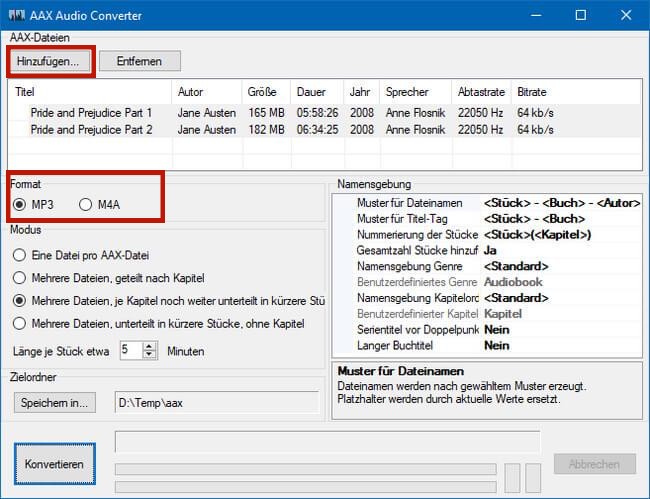The height and width of the screenshot is (499, 650).
Task: Click the Speichern in button
Action: (x=54, y=402)
